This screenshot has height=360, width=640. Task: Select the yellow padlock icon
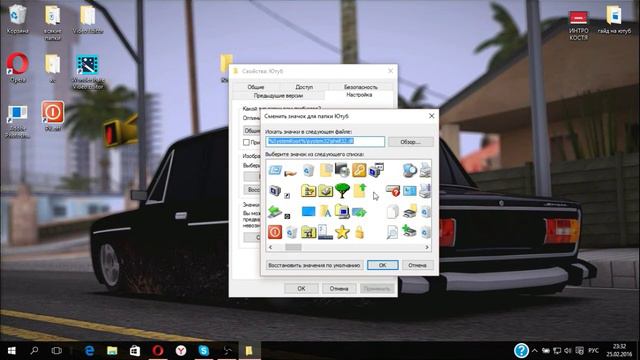pos(359,232)
